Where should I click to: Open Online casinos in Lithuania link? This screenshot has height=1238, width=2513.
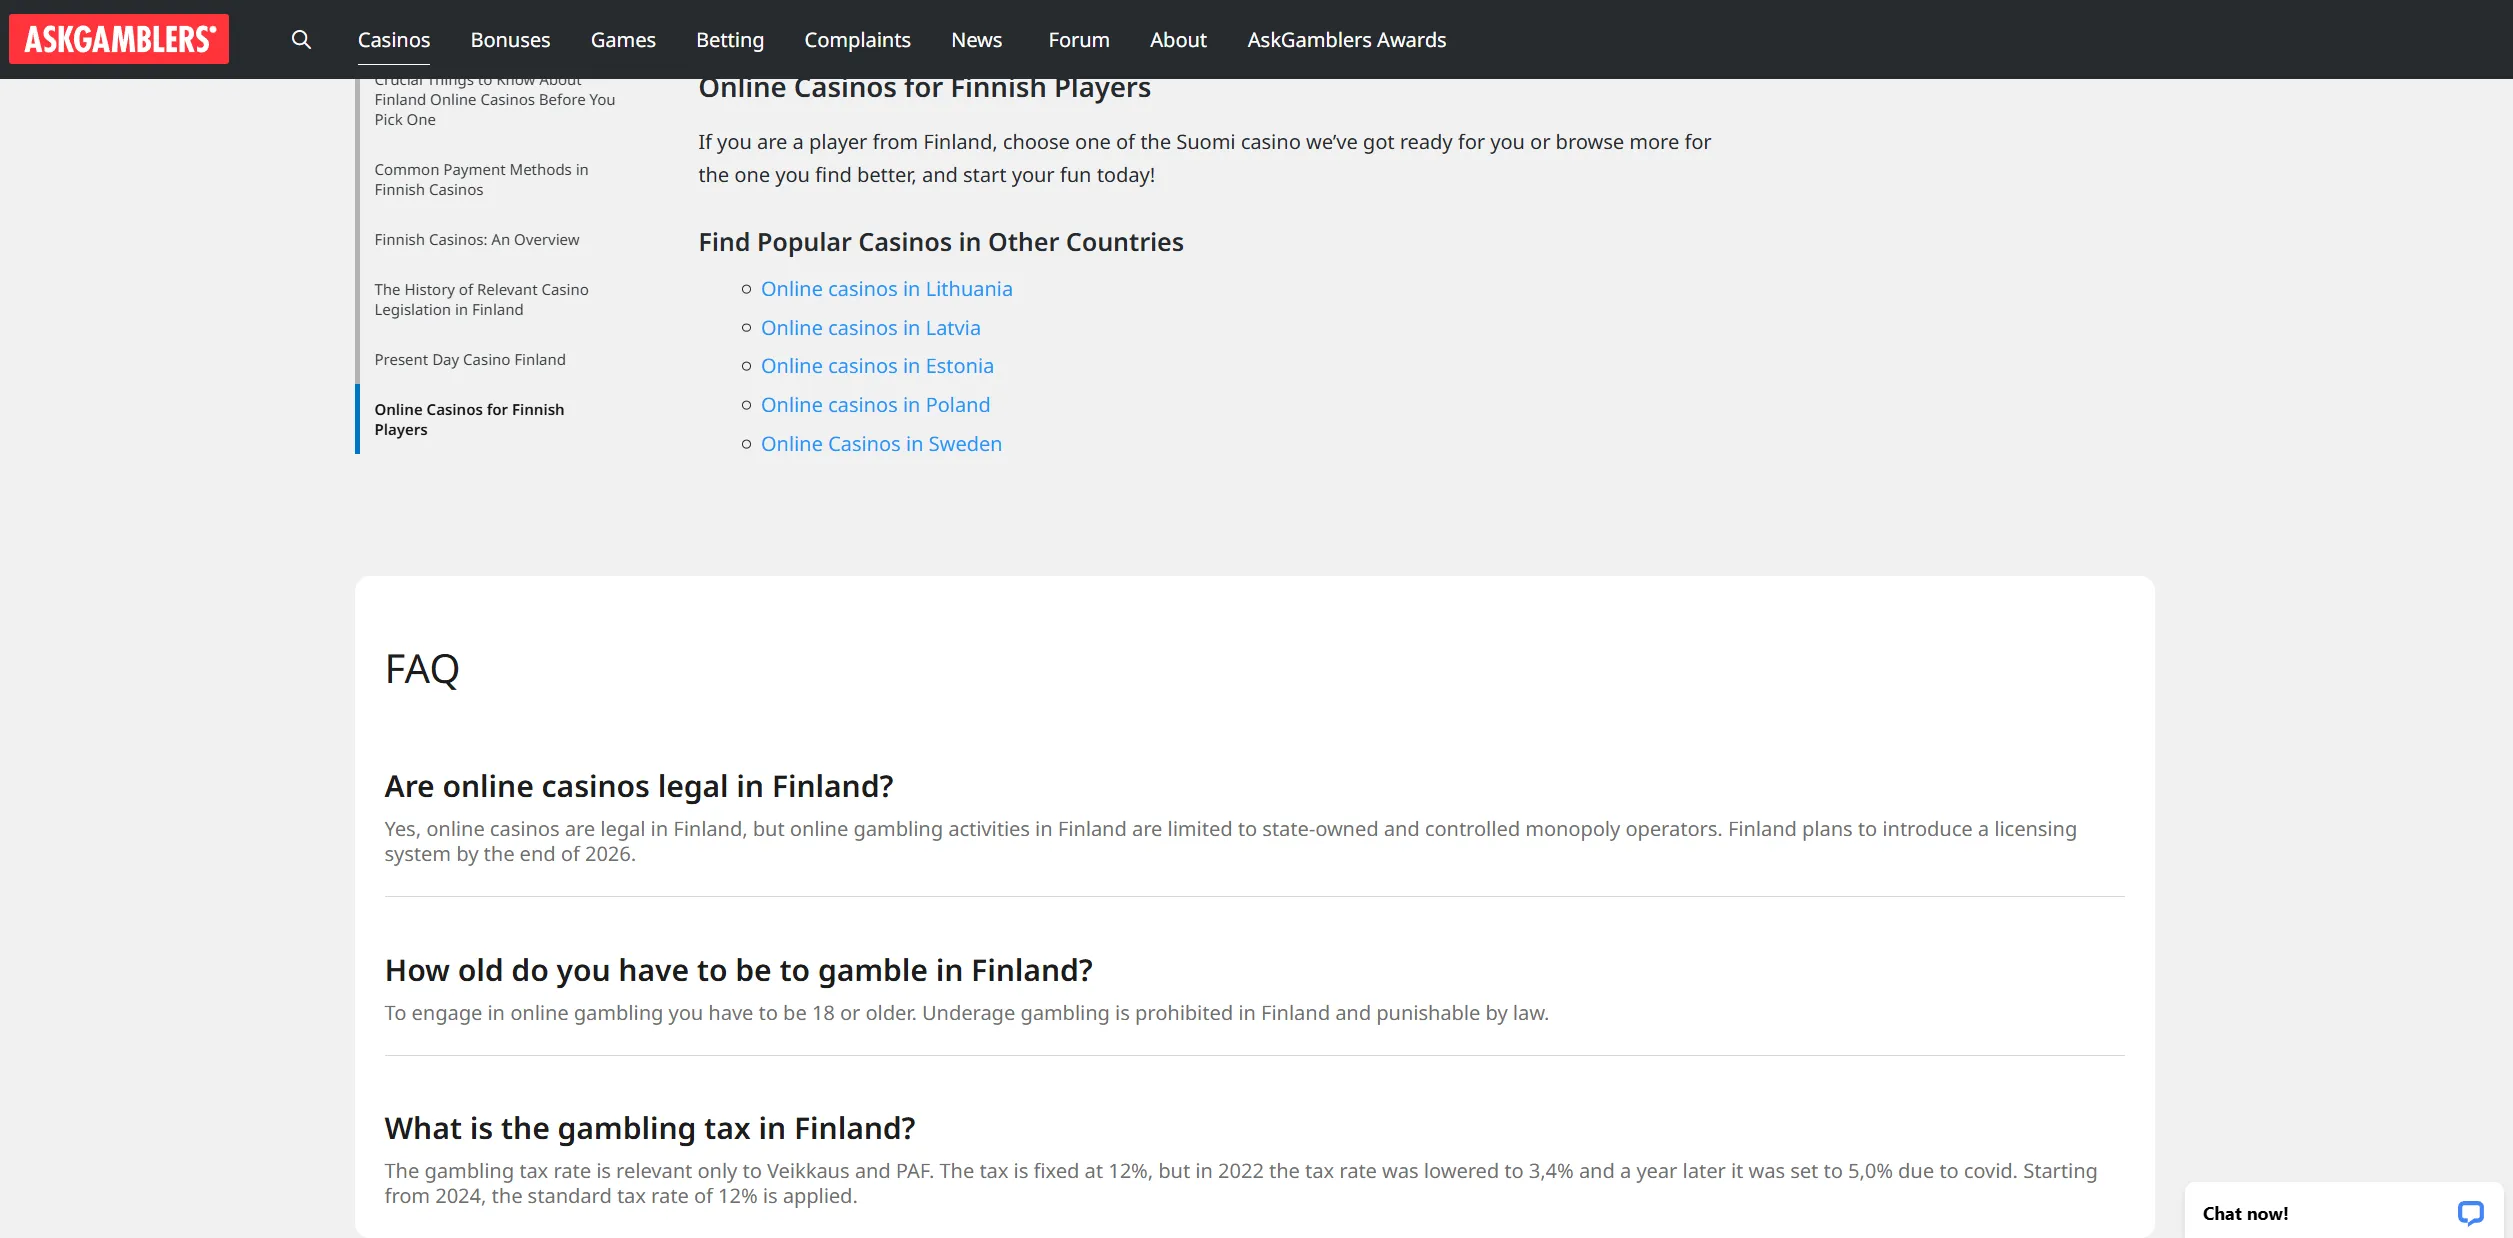tap(886, 289)
